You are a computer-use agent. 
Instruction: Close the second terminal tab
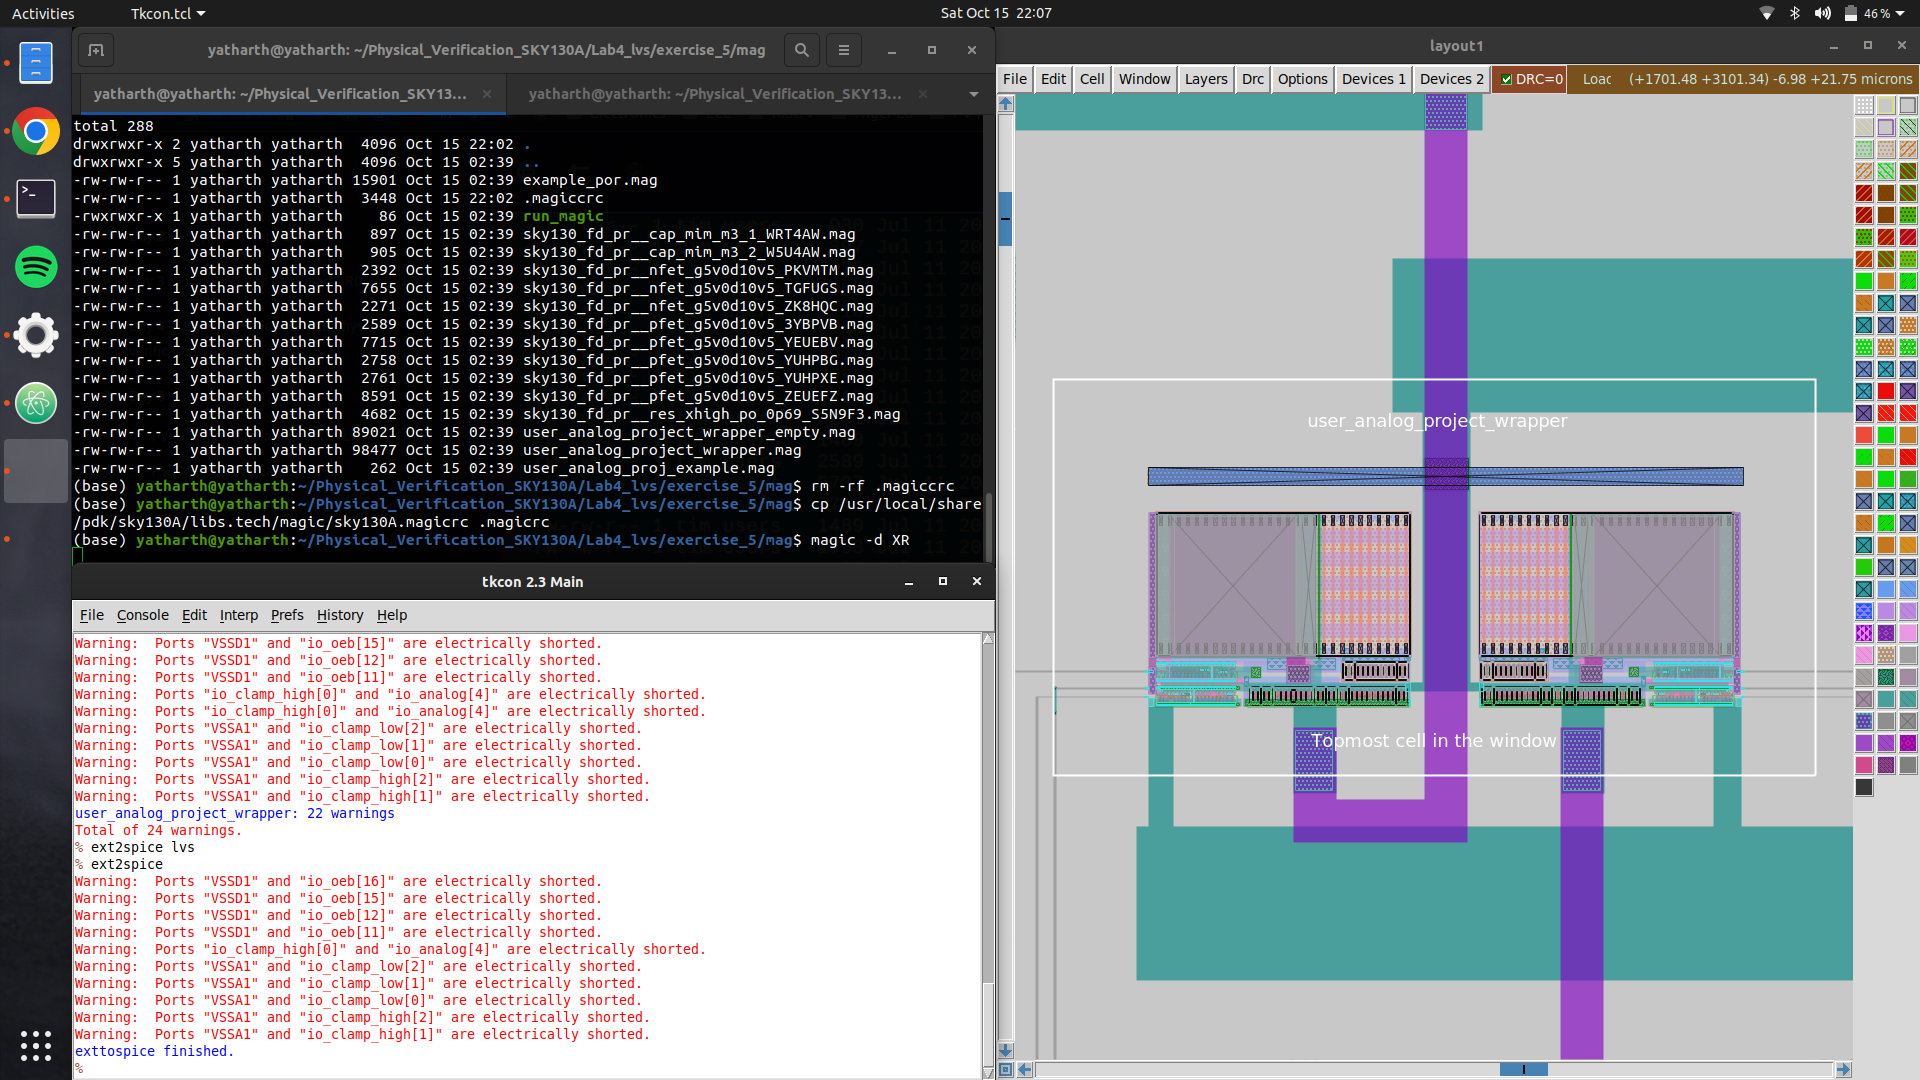coord(923,94)
